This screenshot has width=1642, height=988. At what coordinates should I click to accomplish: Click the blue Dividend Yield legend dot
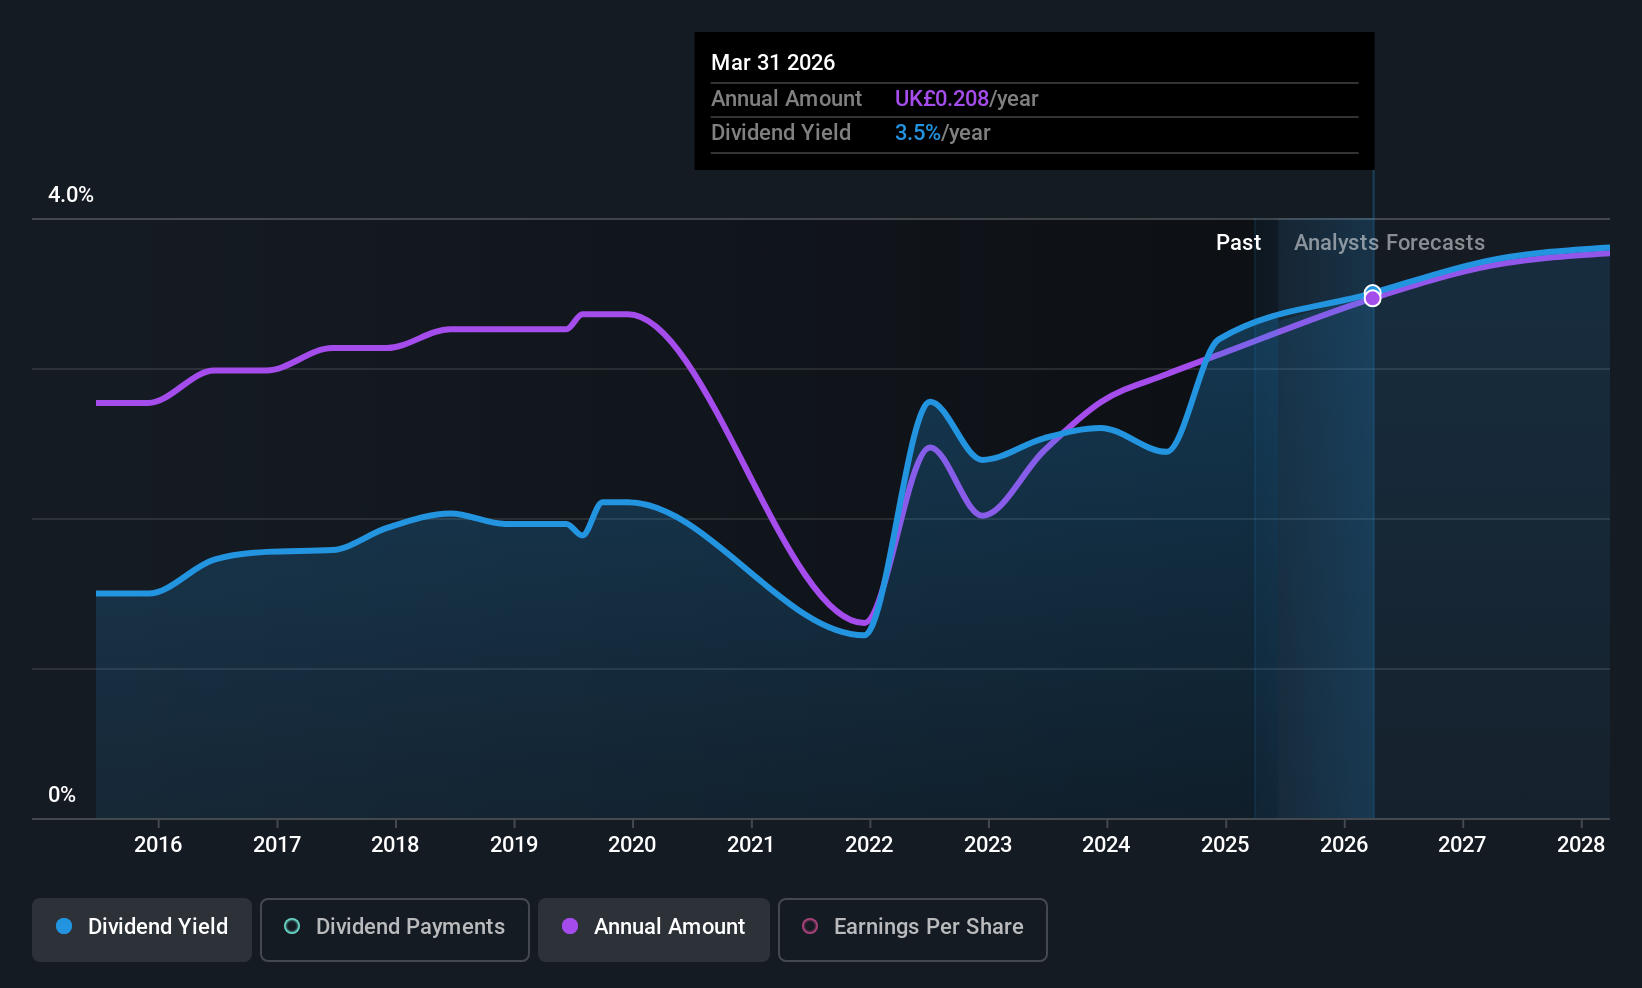pos(64,926)
